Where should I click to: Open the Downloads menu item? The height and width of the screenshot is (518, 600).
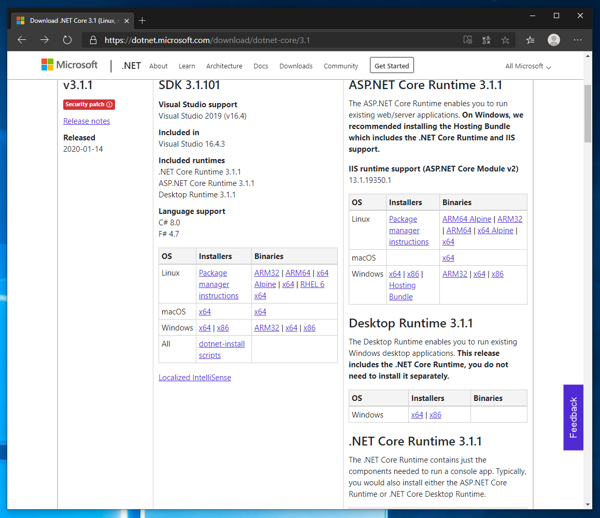pos(296,66)
